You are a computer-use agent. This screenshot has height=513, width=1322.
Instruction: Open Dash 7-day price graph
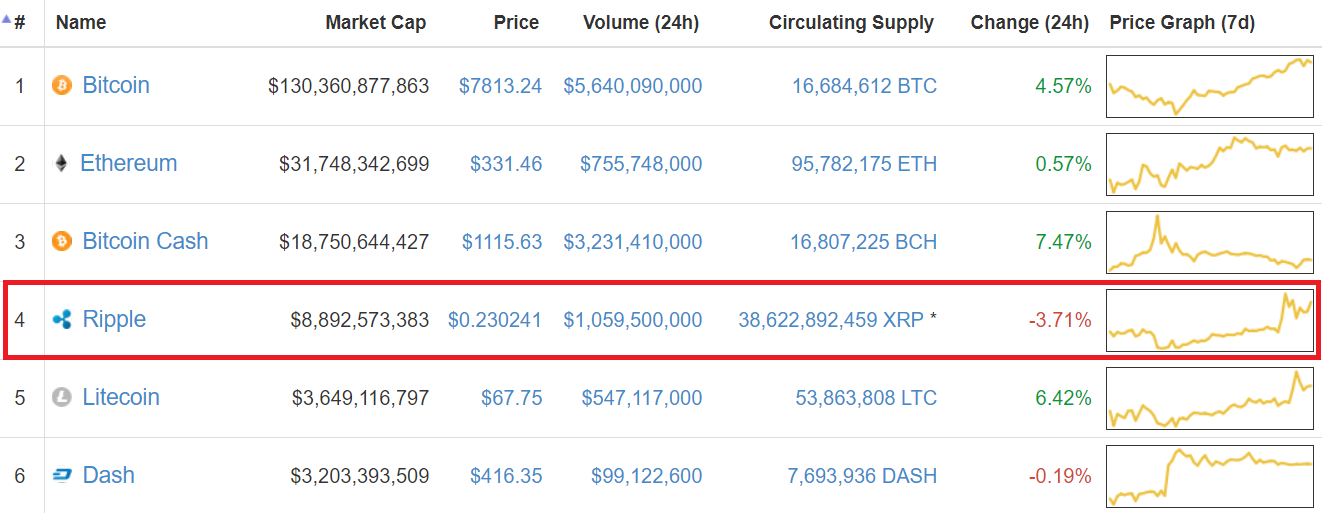click(1210, 476)
